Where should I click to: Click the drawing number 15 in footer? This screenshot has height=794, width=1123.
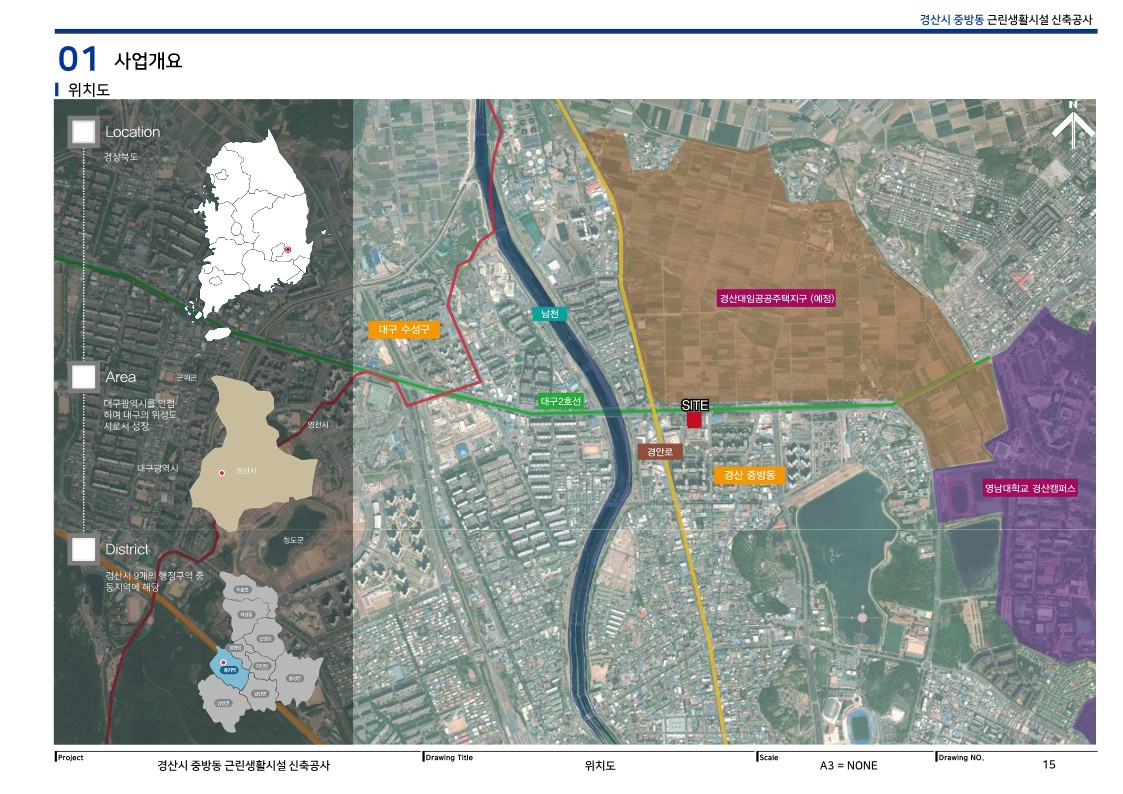coord(1048,765)
